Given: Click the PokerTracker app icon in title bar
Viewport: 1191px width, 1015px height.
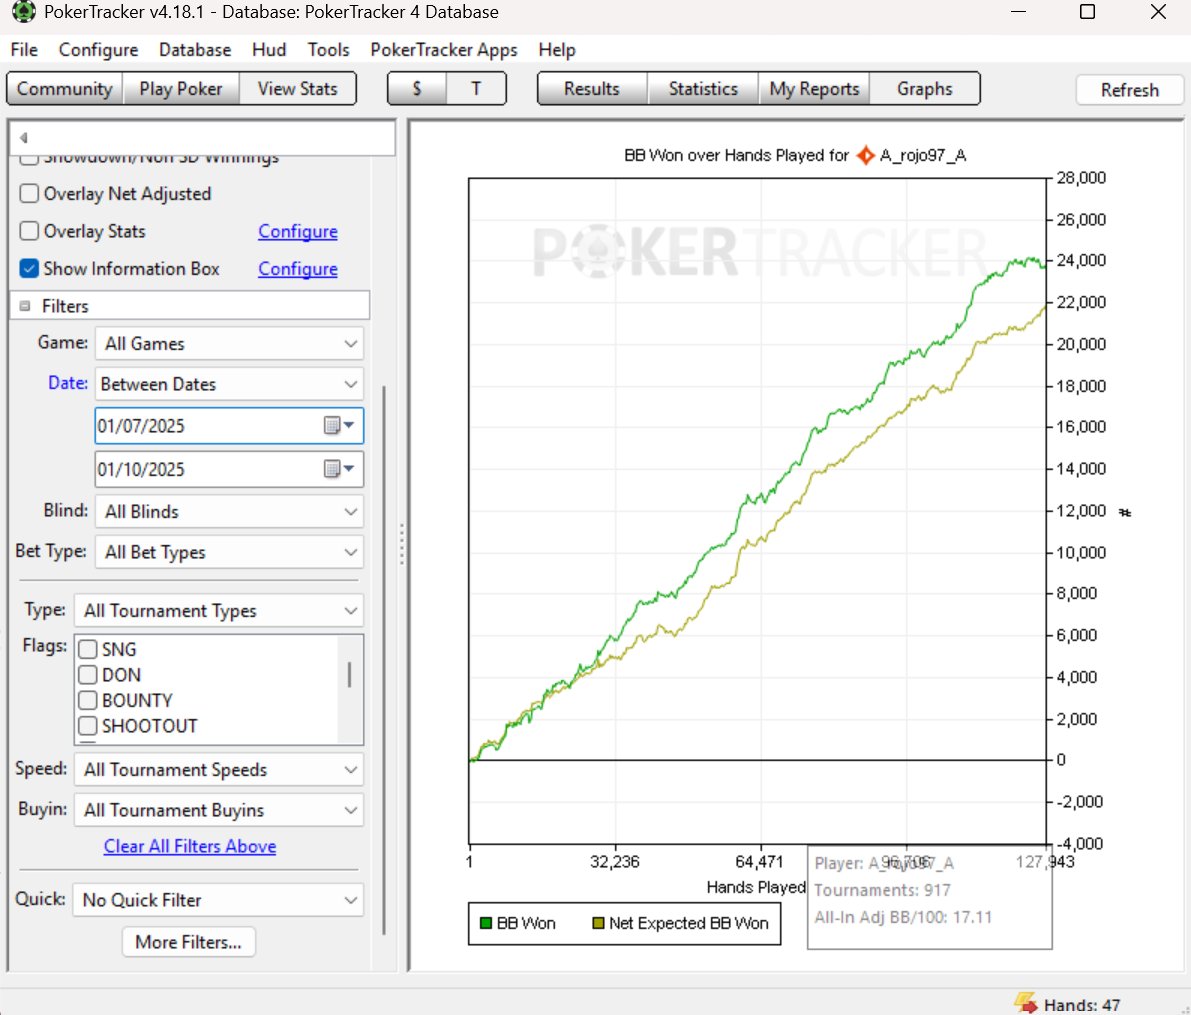Looking at the screenshot, I should [23, 11].
